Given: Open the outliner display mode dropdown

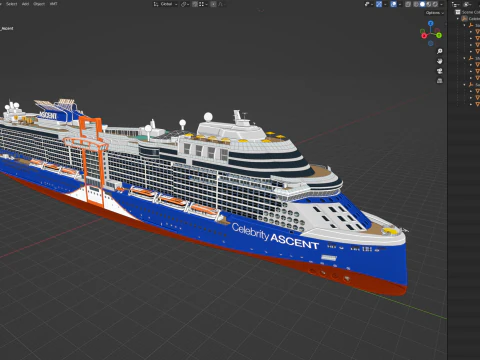Looking at the screenshot, I should tap(467, 5).
